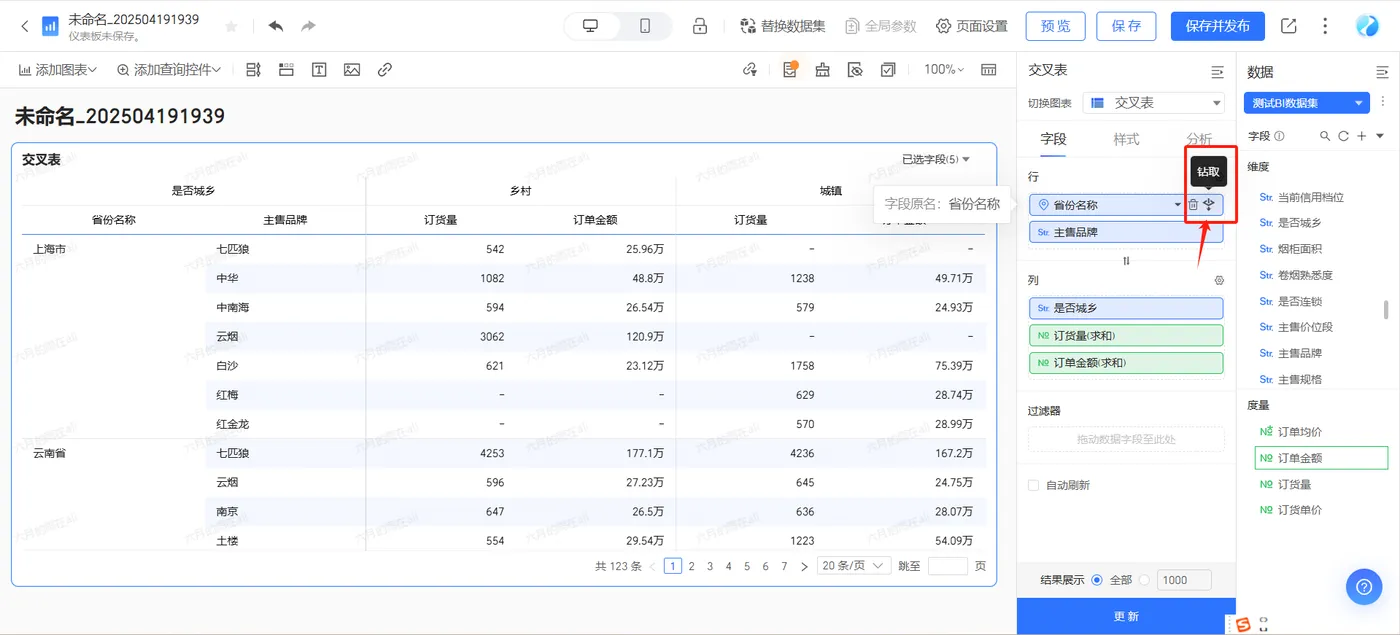Go to page 2 of the table
1400x635 pixels.
point(691,566)
